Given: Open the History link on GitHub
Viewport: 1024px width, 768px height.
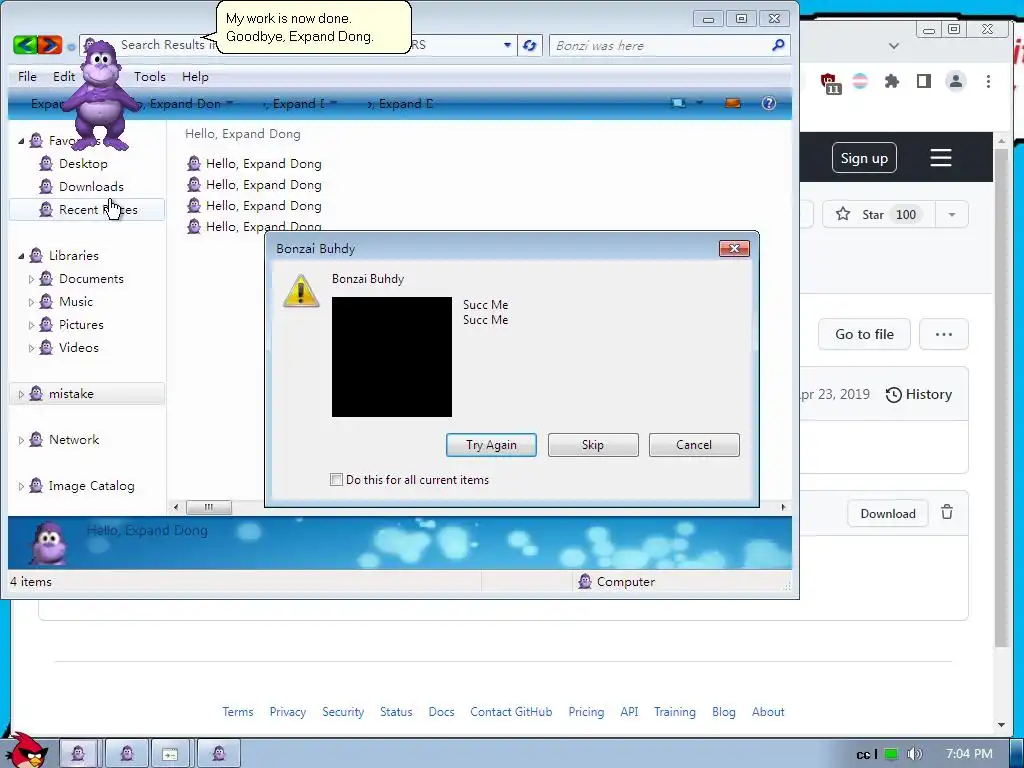Looking at the screenshot, I should tap(919, 394).
